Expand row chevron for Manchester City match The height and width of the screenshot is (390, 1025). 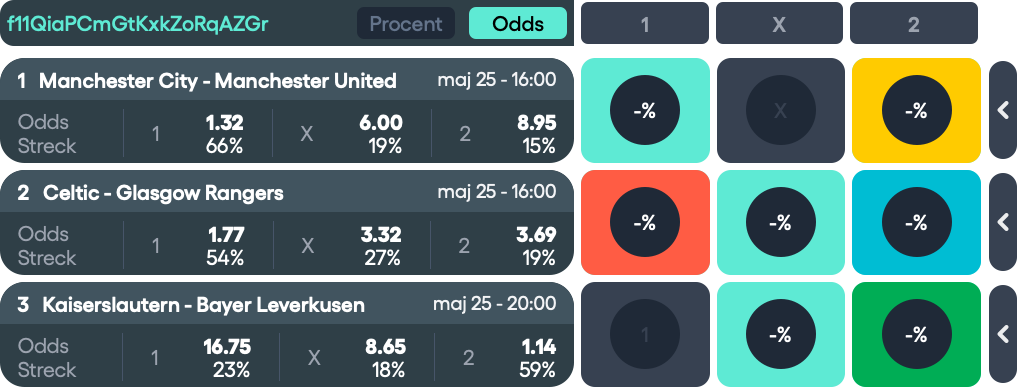[x=1003, y=110]
